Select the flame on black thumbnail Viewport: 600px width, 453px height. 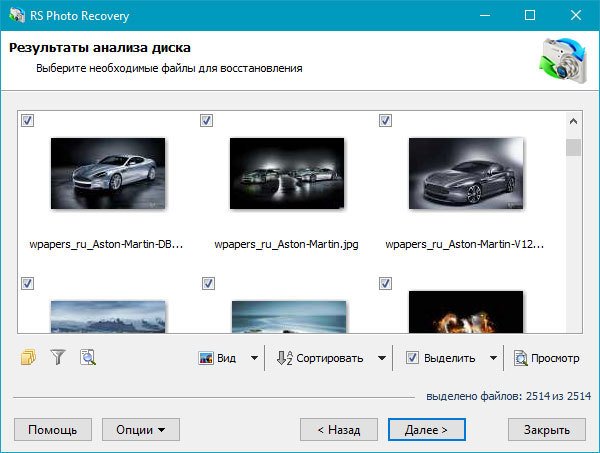pos(466,312)
